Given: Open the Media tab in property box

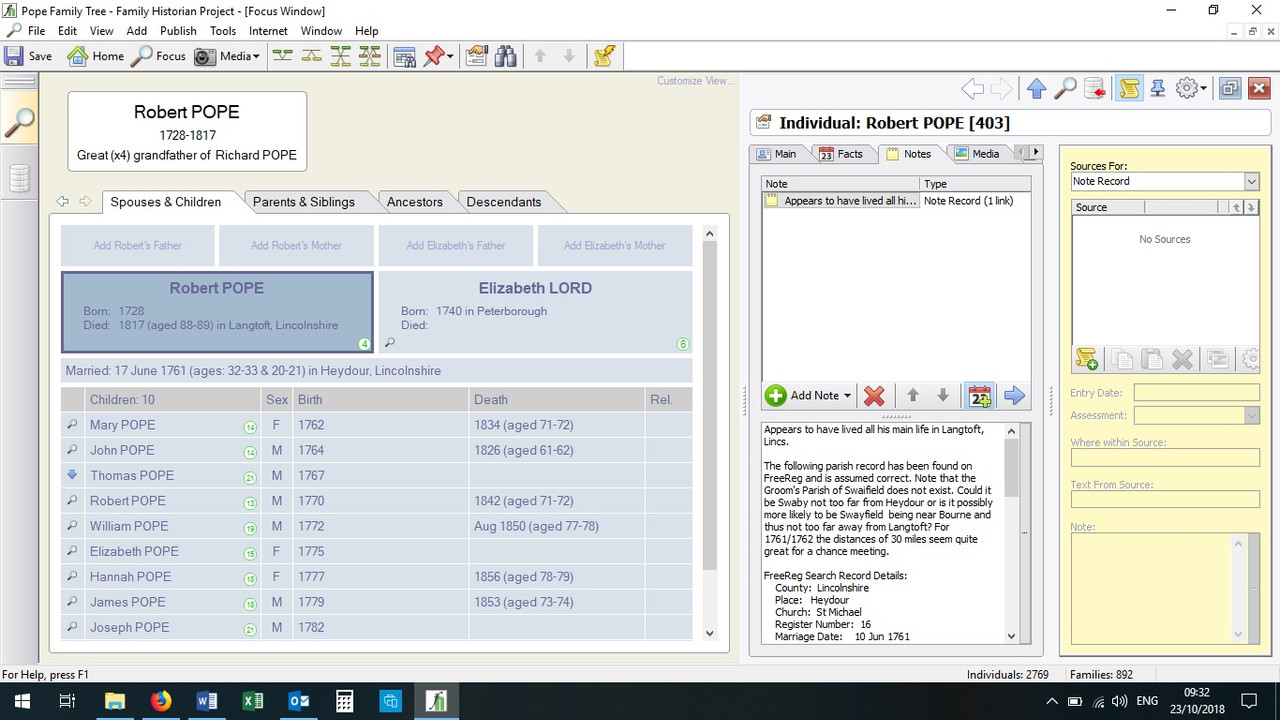Looking at the screenshot, I should click(977, 153).
